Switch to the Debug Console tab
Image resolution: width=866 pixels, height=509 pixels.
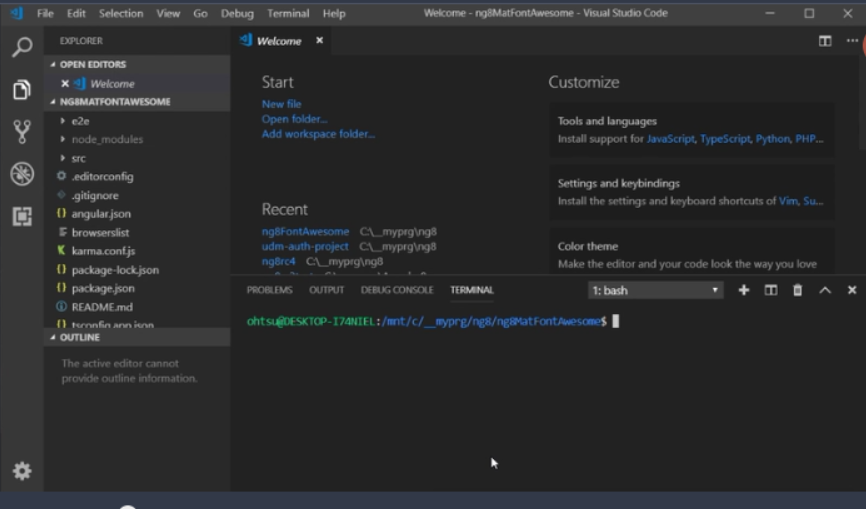(x=397, y=290)
